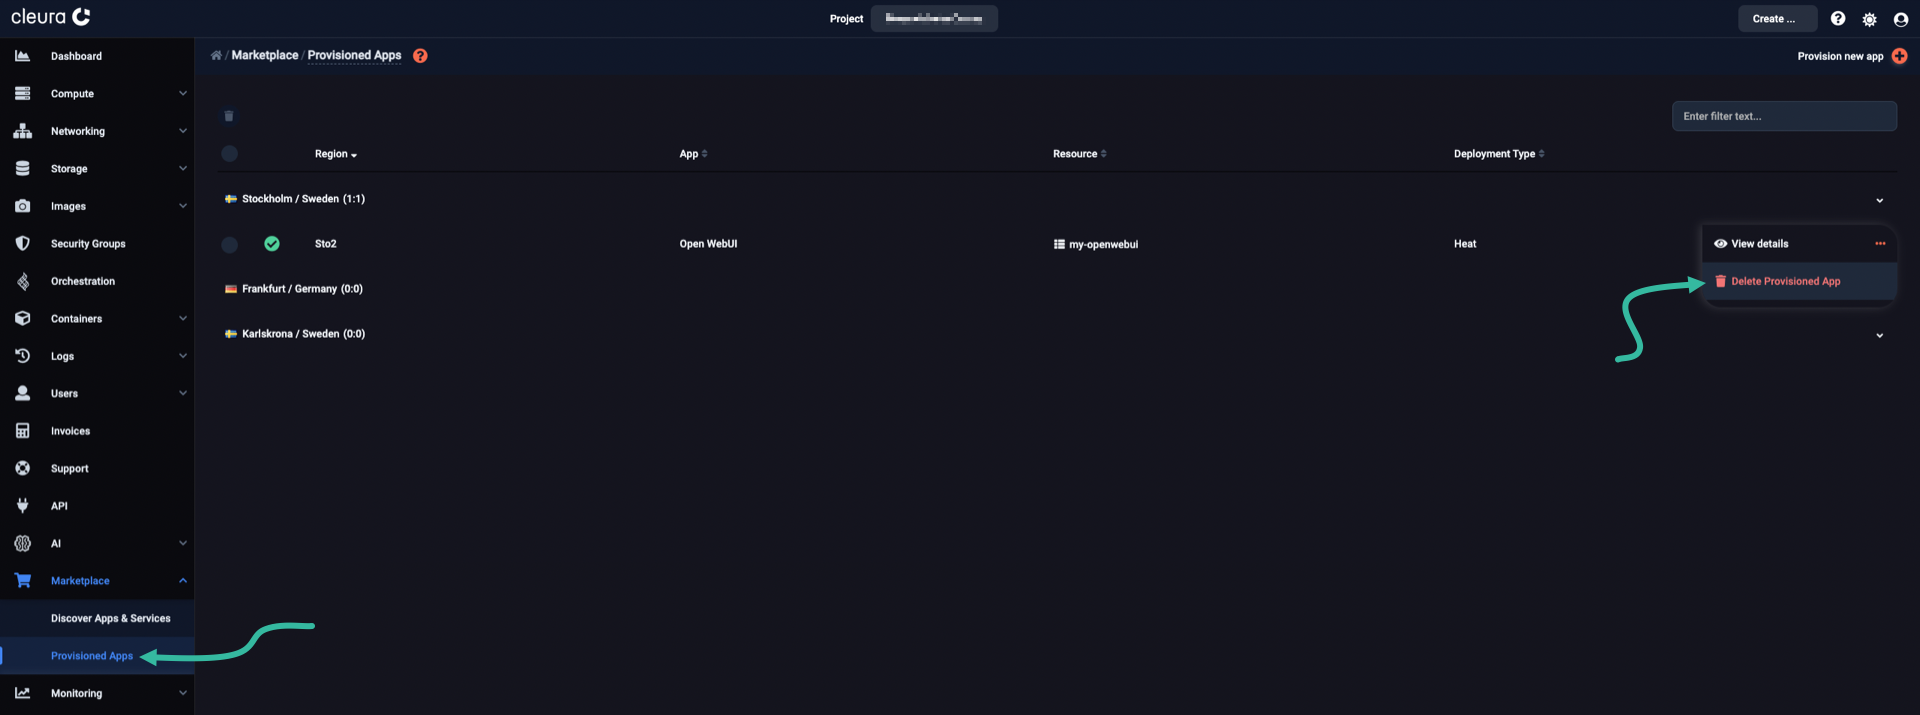Expand the Containers menu chevron

click(x=183, y=318)
